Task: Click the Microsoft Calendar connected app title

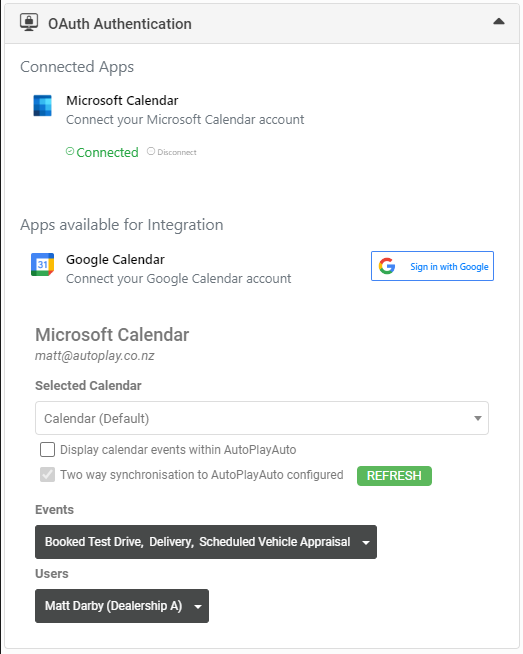Action: coord(122,101)
